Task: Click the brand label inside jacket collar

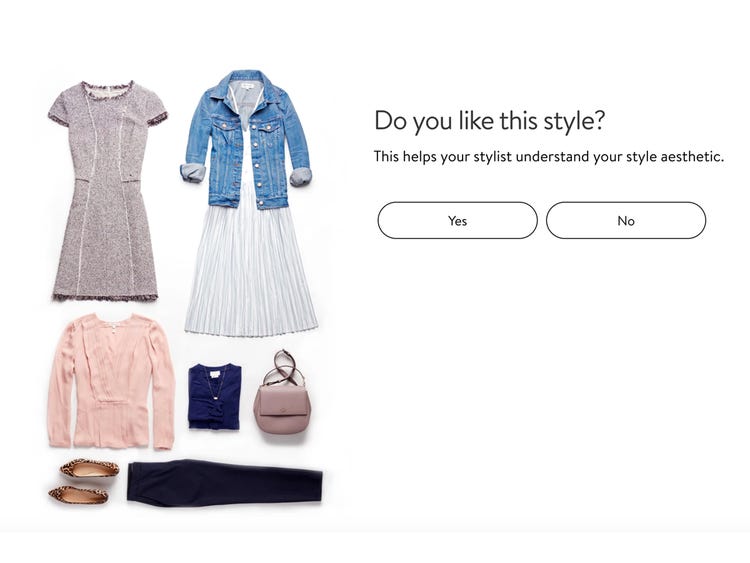Action: [246, 86]
